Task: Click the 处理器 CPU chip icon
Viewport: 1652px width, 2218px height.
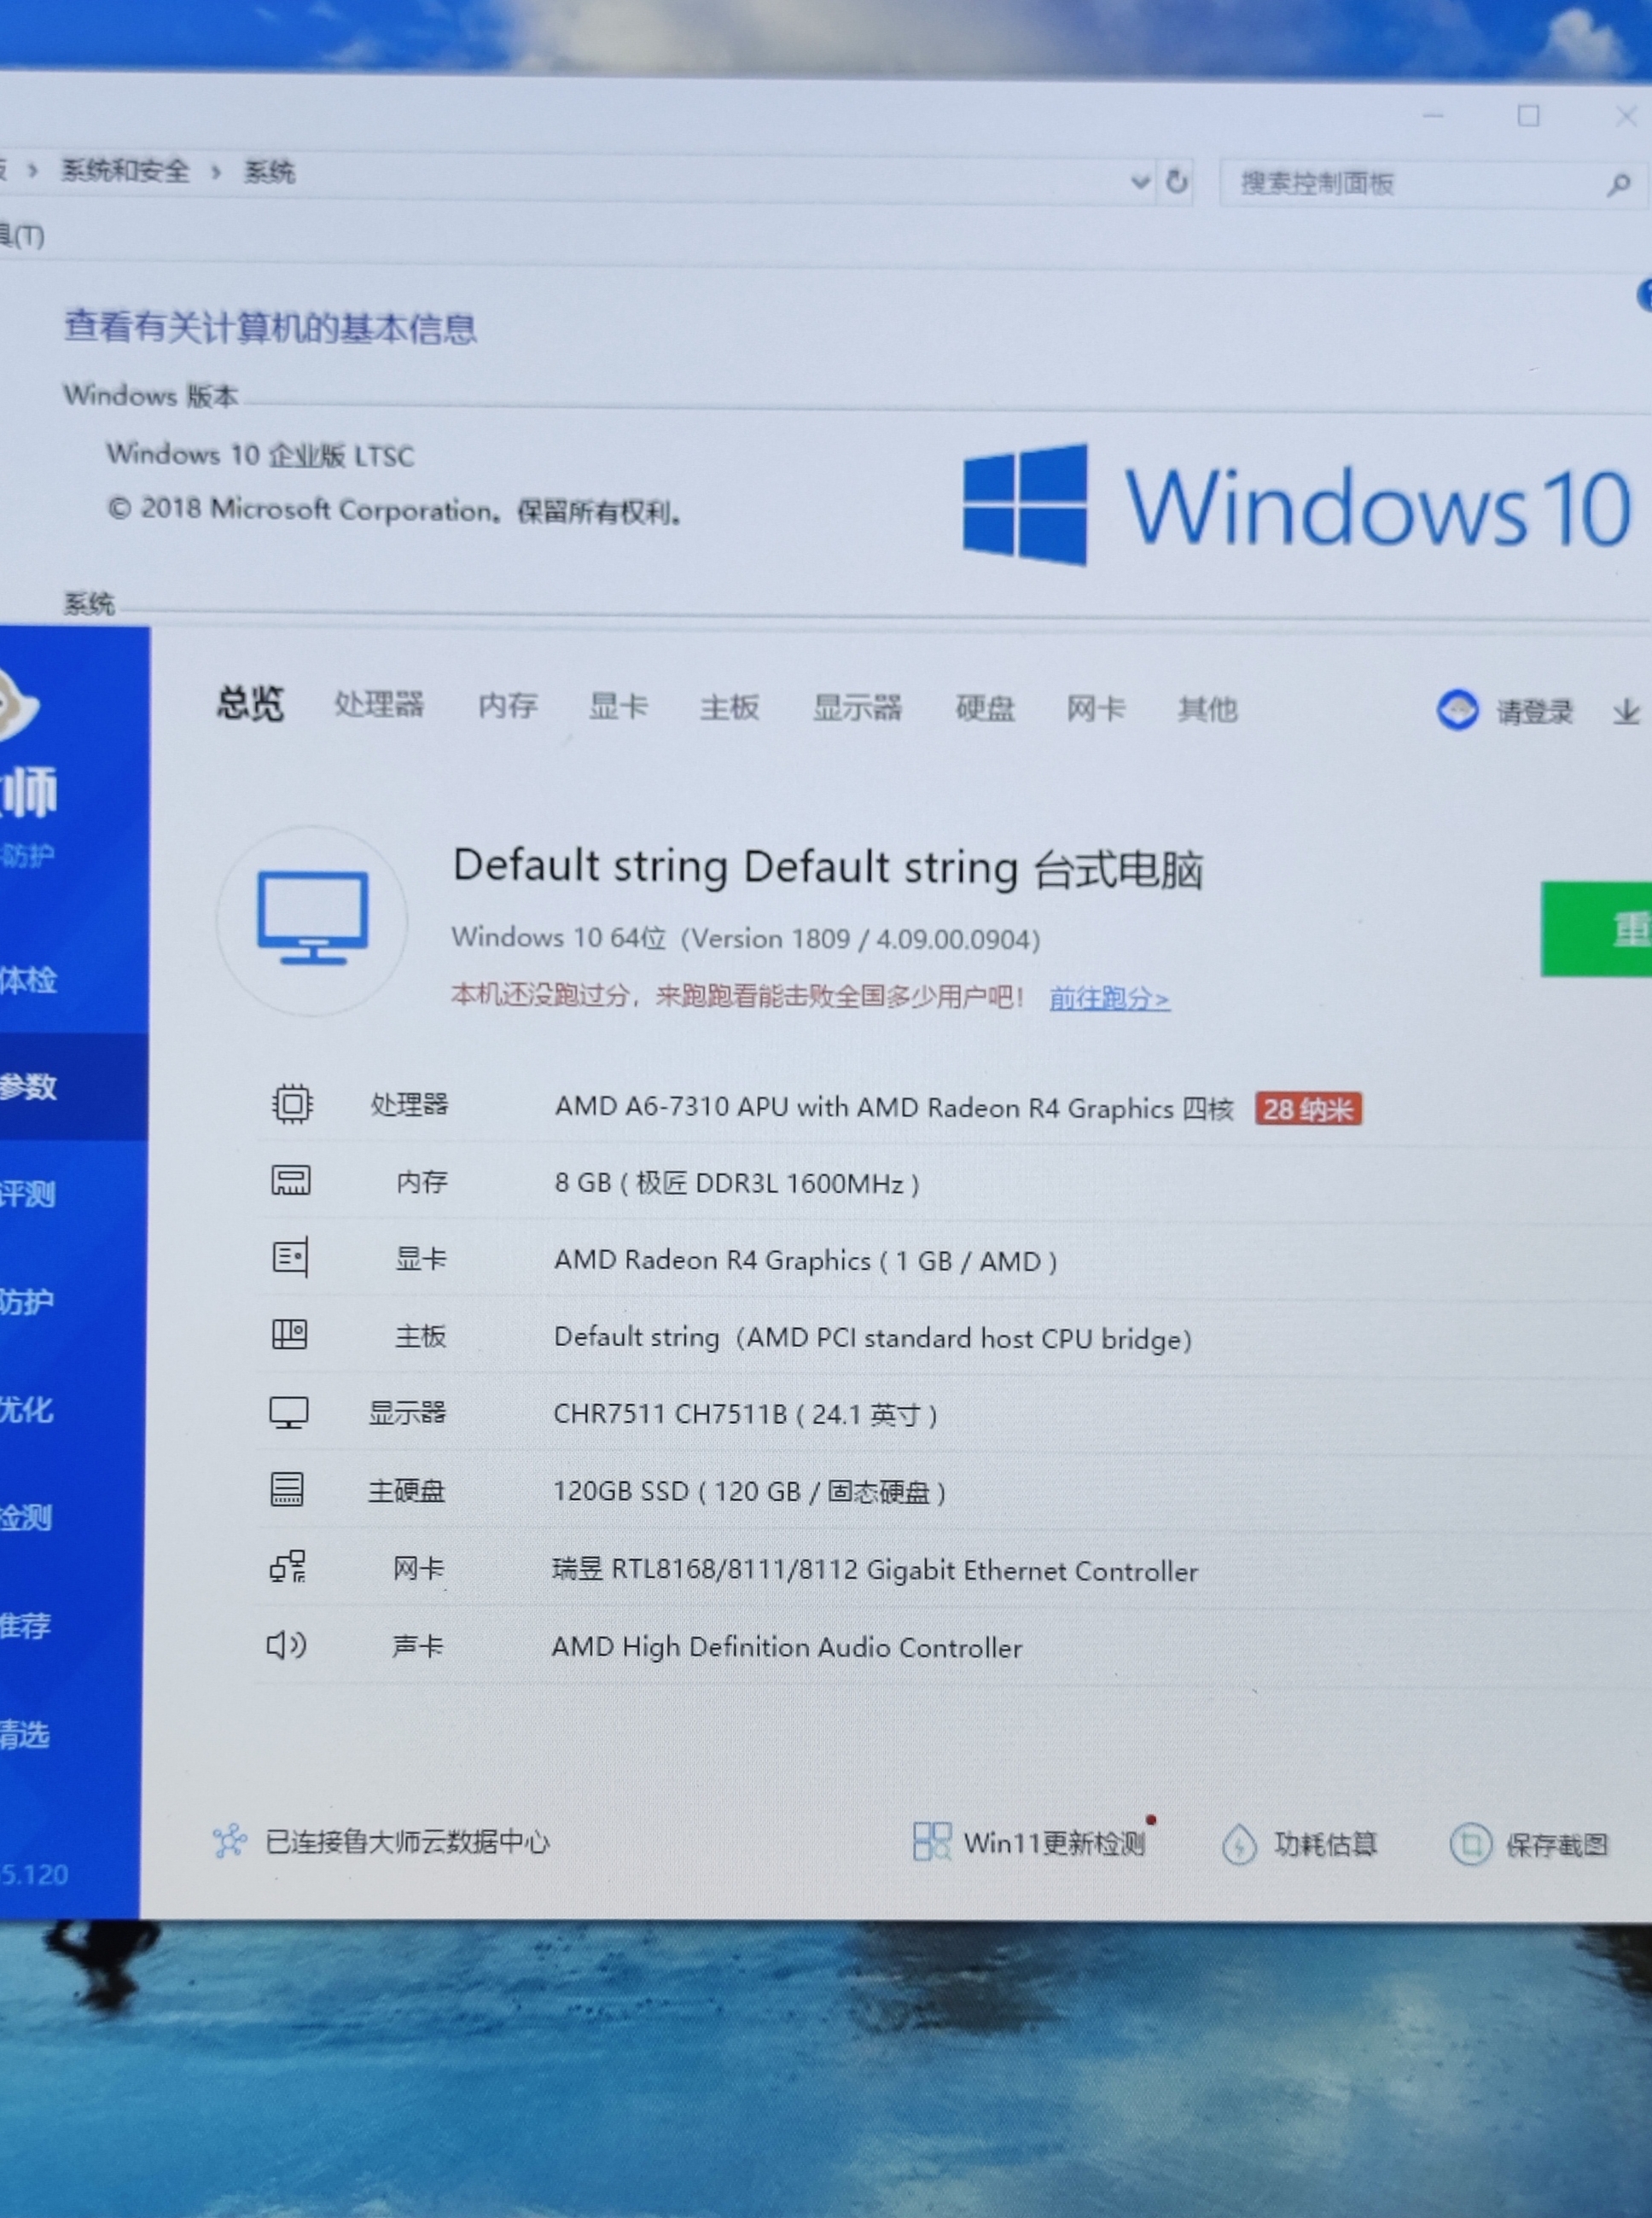Action: (292, 1104)
